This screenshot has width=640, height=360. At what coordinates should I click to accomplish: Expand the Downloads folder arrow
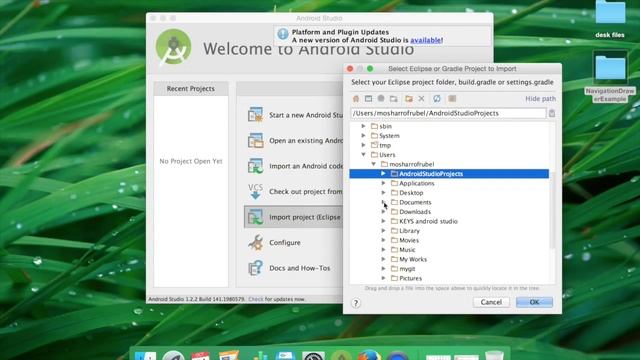point(383,211)
